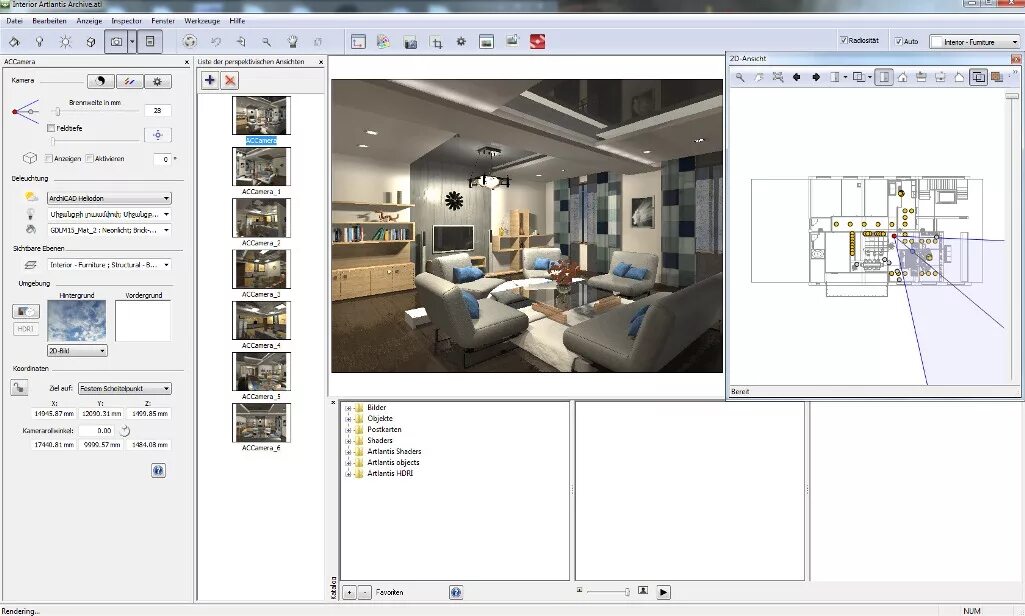
Task: Go to previous view in 2D-Ansicht
Action: (796, 77)
